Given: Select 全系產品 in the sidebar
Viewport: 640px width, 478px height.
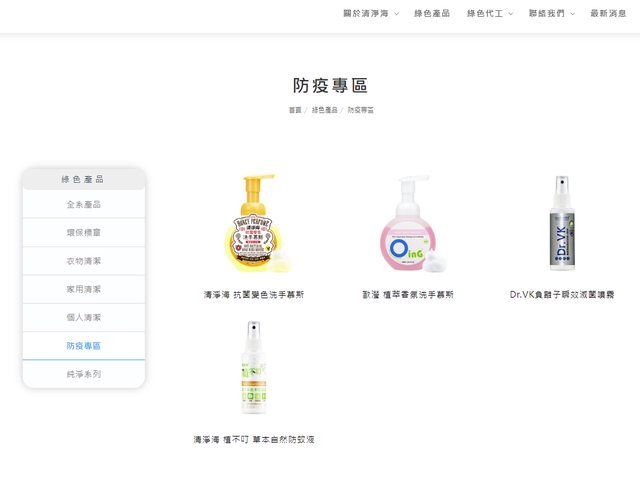Looking at the screenshot, I should pyautogui.click(x=83, y=204).
